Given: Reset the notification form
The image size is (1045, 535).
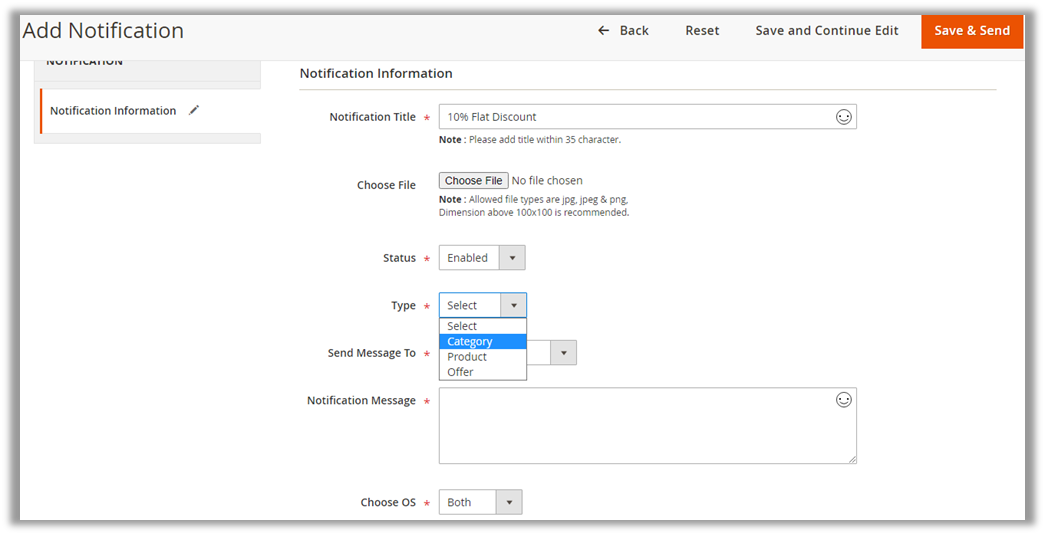Looking at the screenshot, I should click(x=702, y=31).
